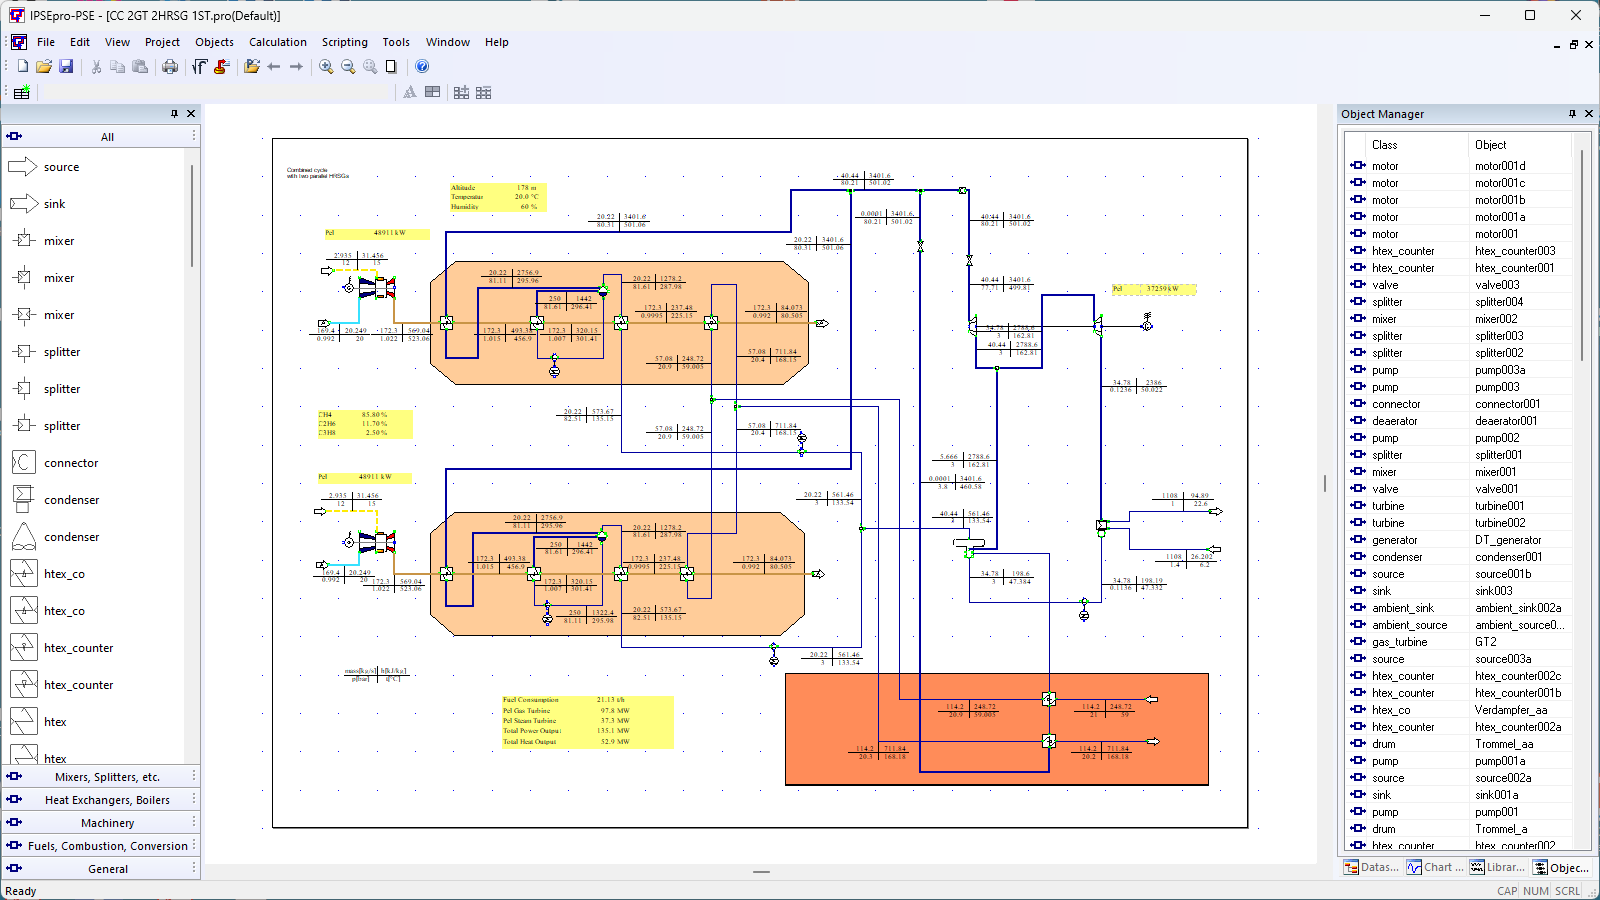Open the Calculation menu
This screenshot has width=1600, height=900.
(x=277, y=42)
